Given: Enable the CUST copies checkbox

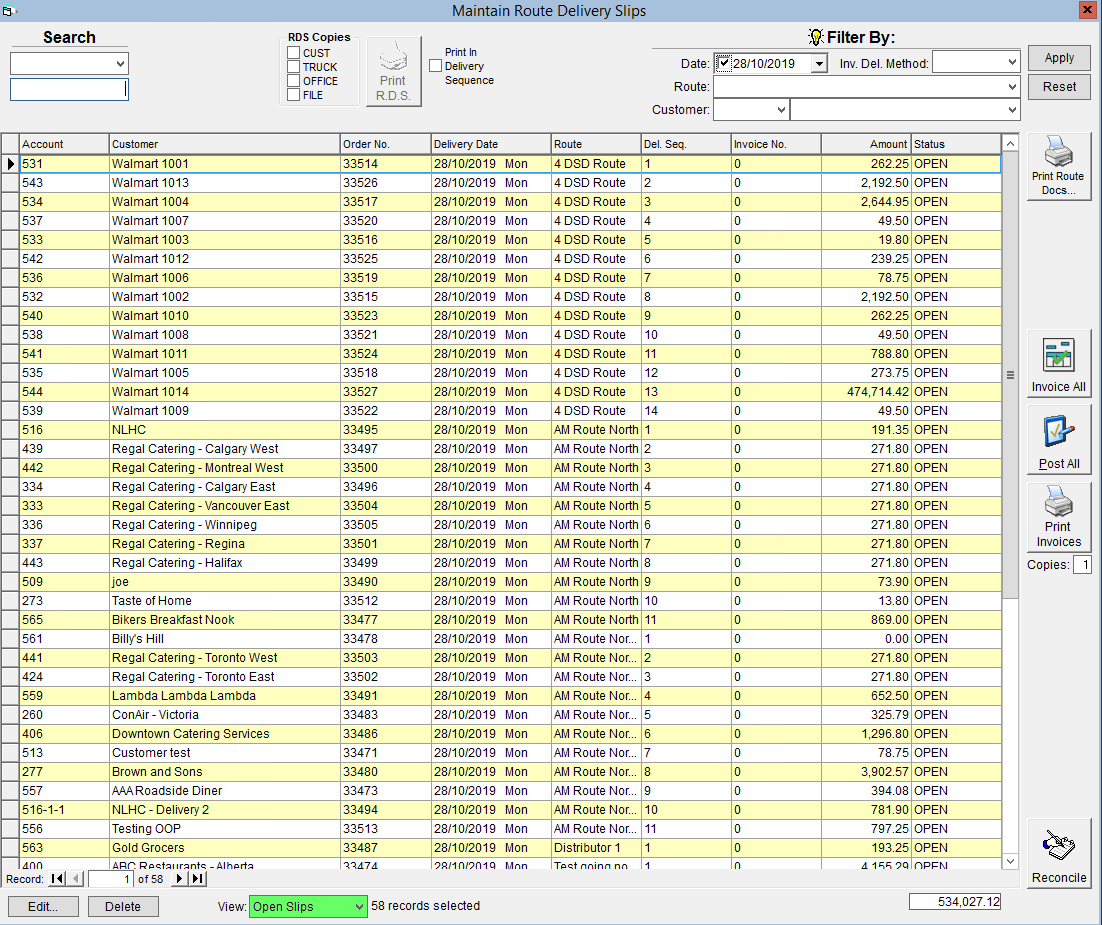Looking at the screenshot, I should [x=294, y=53].
